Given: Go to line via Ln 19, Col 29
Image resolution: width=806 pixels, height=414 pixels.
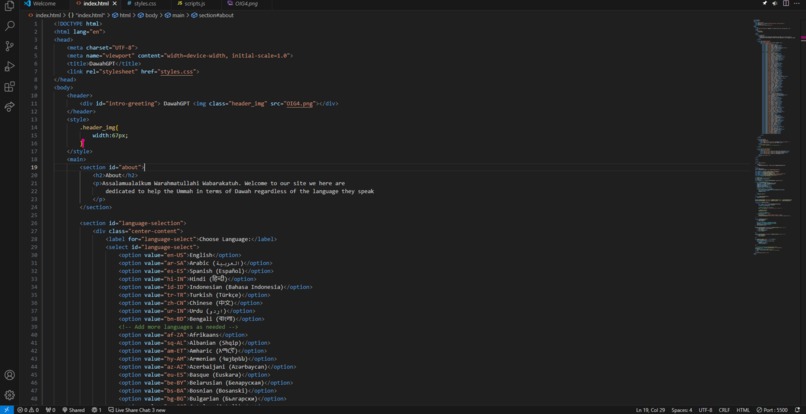Looking at the screenshot, I should tap(649, 410).
